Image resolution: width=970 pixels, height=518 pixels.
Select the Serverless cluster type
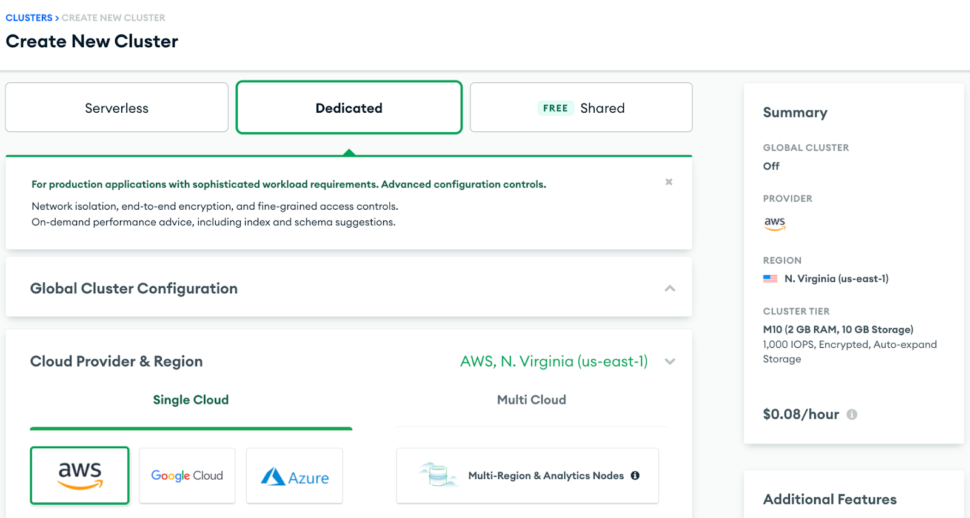(117, 108)
